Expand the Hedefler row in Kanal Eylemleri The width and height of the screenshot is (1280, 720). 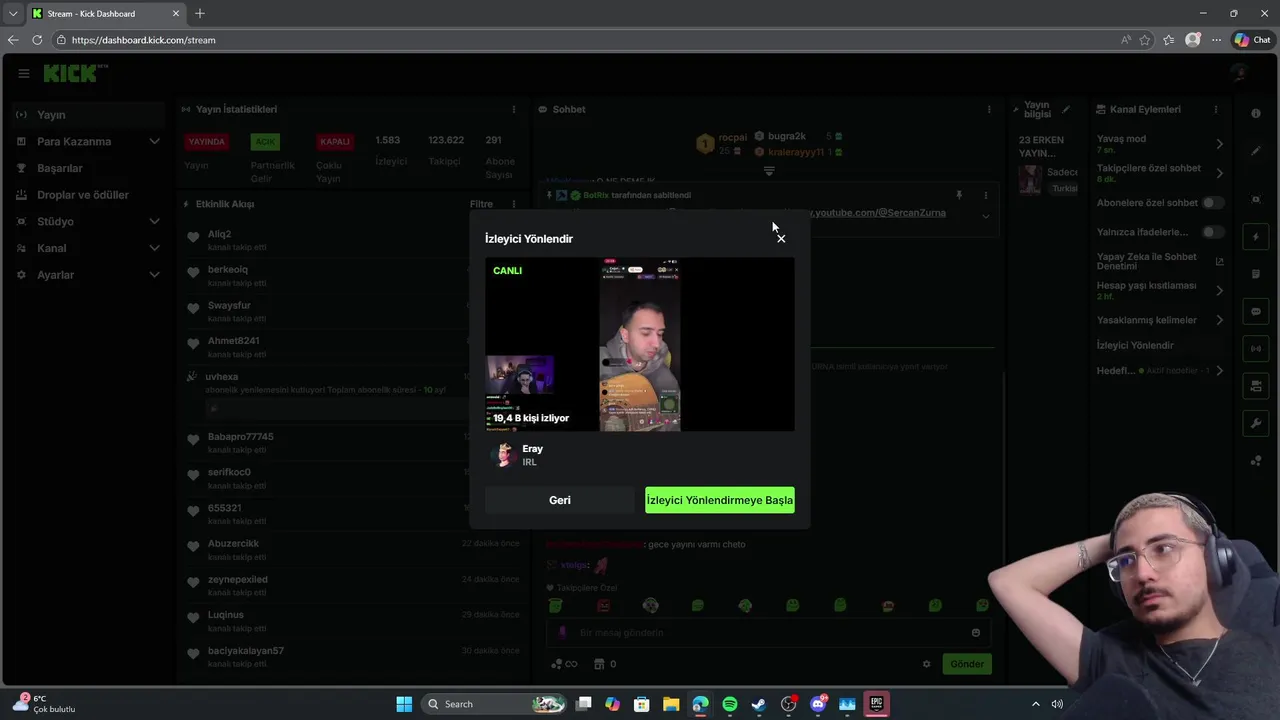(1160, 371)
